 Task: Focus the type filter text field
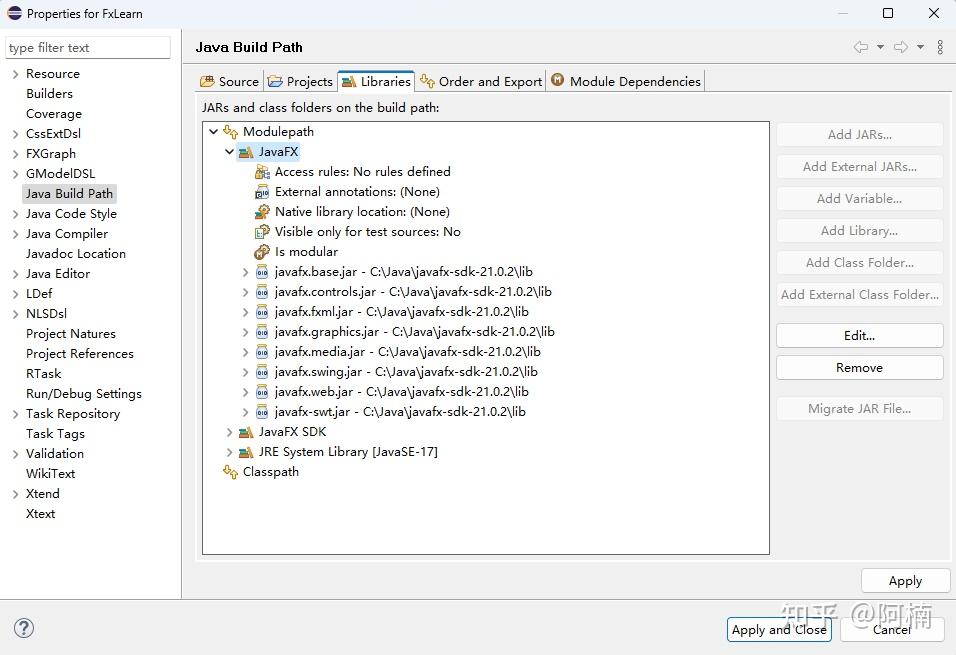pos(88,48)
